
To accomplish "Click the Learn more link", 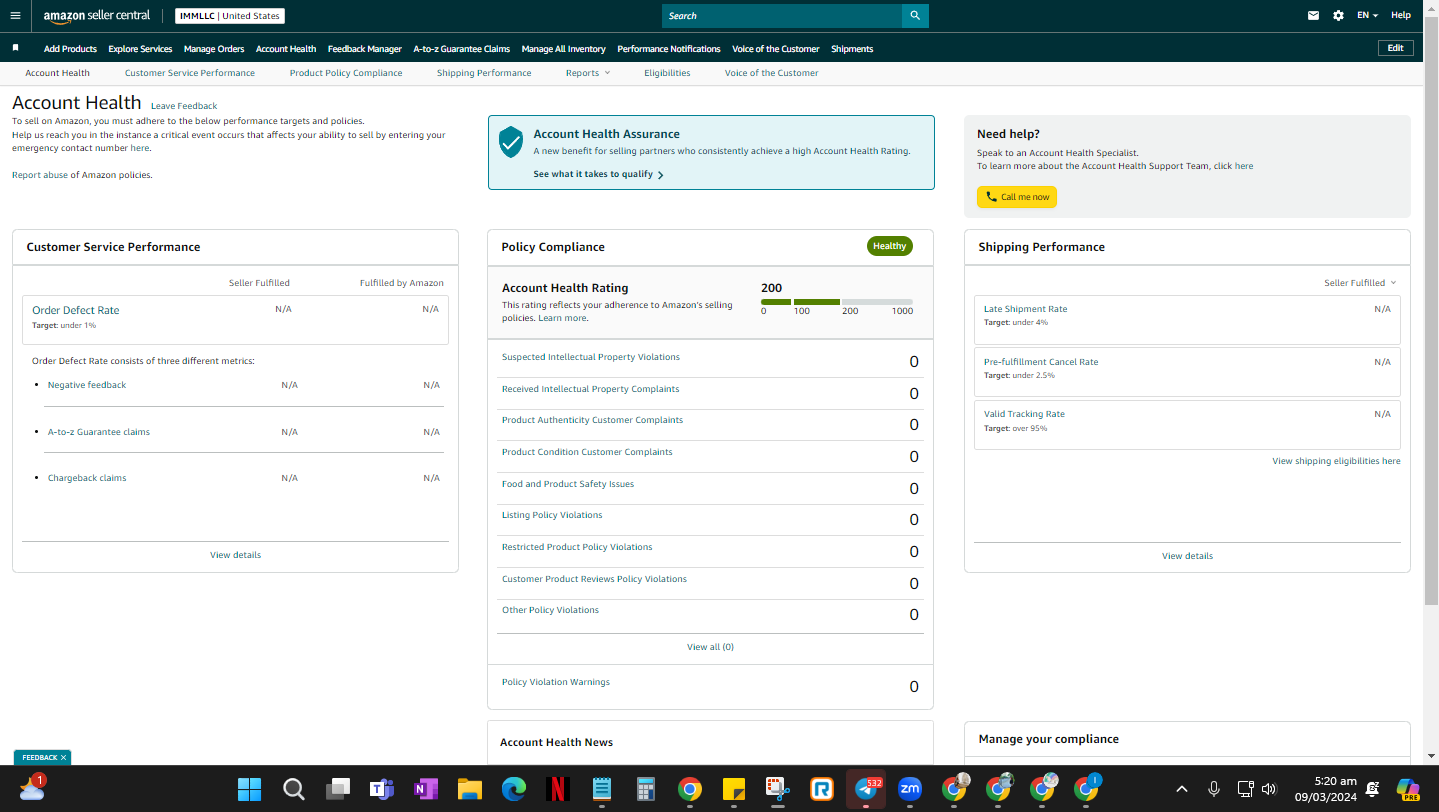I will tap(563, 318).
